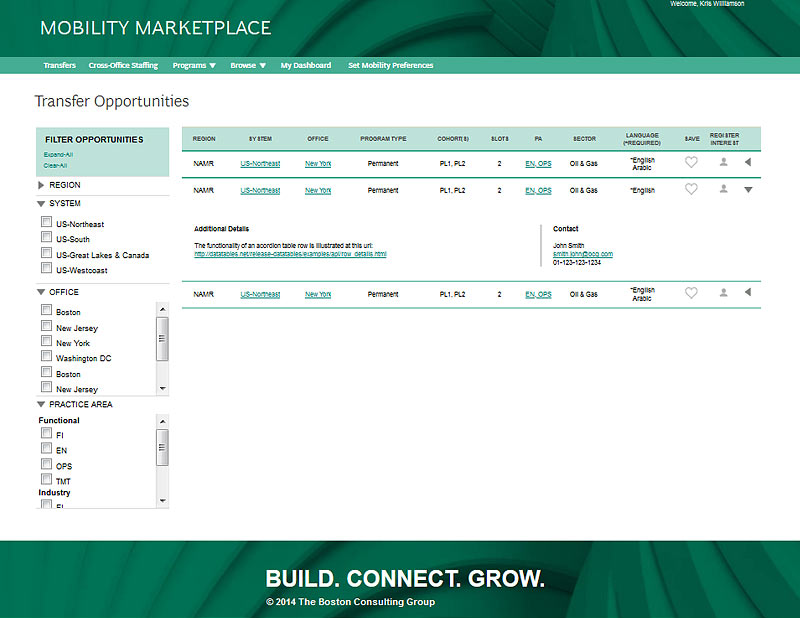Click the heart save icon in expanded second row
The image size is (800, 618).
tap(691, 190)
